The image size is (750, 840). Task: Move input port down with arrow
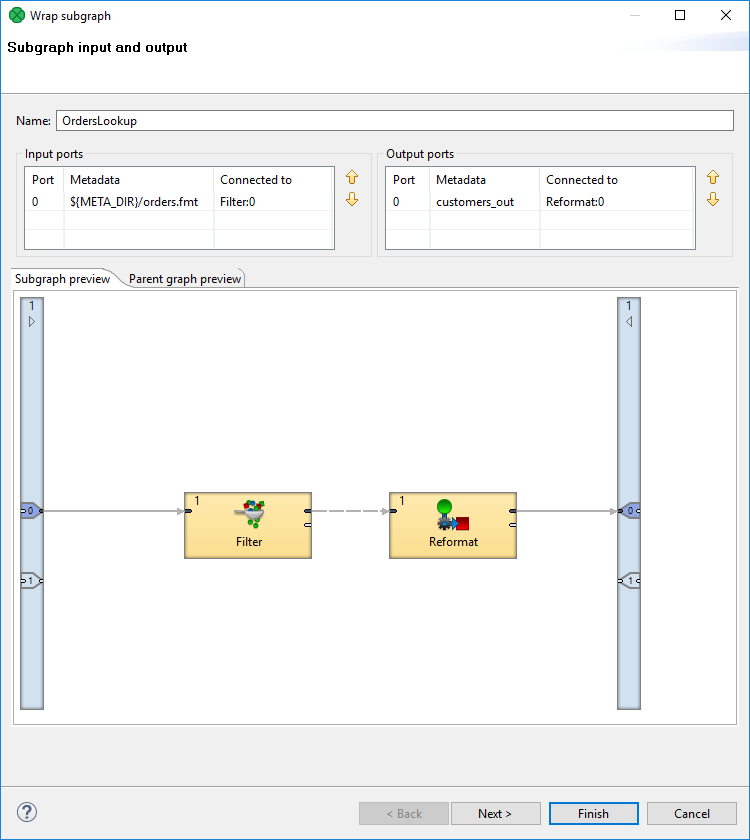[352, 199]
